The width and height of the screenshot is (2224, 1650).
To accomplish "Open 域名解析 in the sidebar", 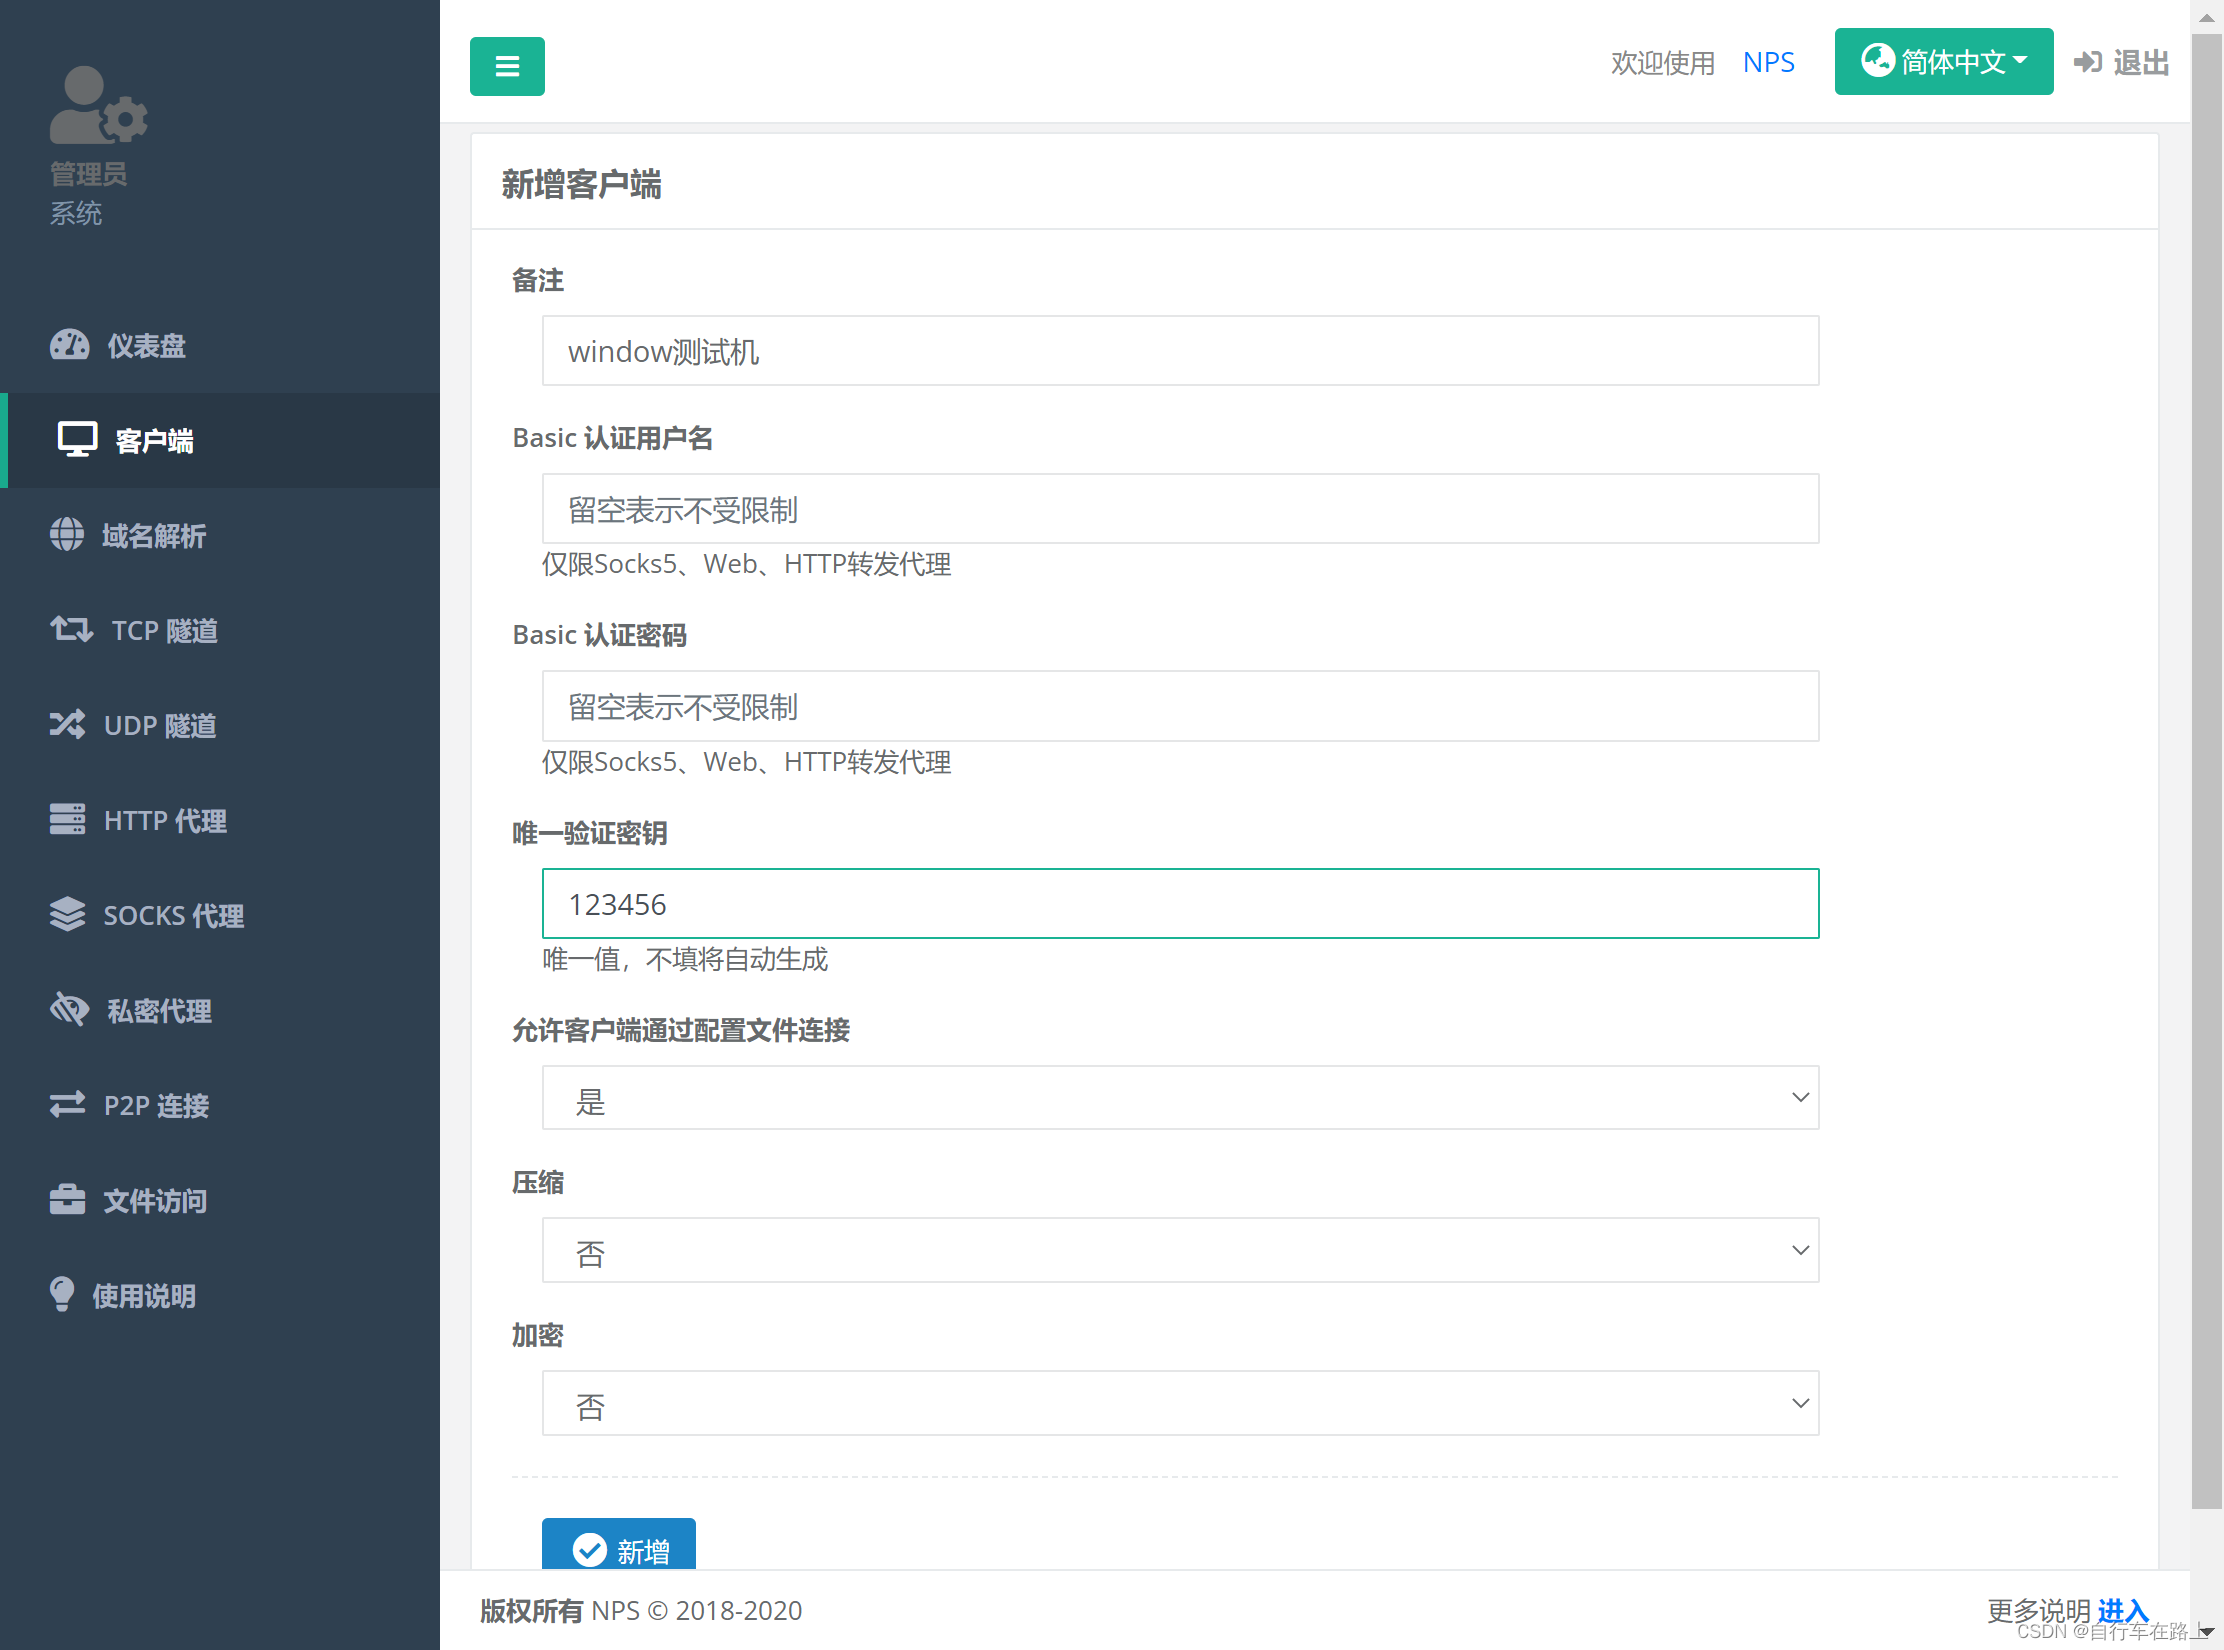I will pos(220,535).
